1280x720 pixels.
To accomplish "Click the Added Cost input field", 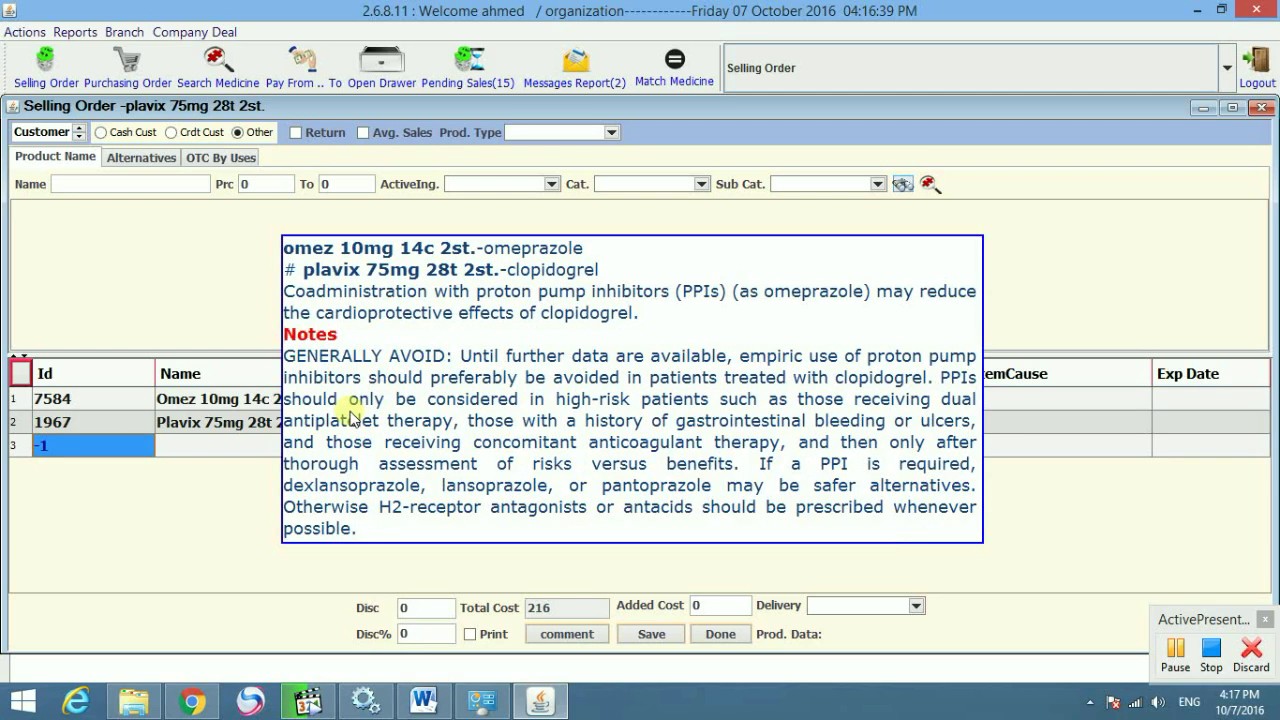I will 720,605.
